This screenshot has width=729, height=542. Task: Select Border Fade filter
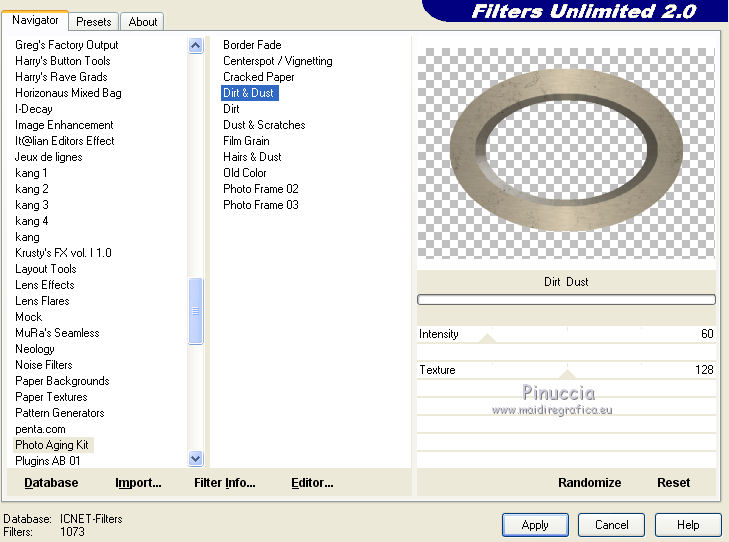(252, 45)
